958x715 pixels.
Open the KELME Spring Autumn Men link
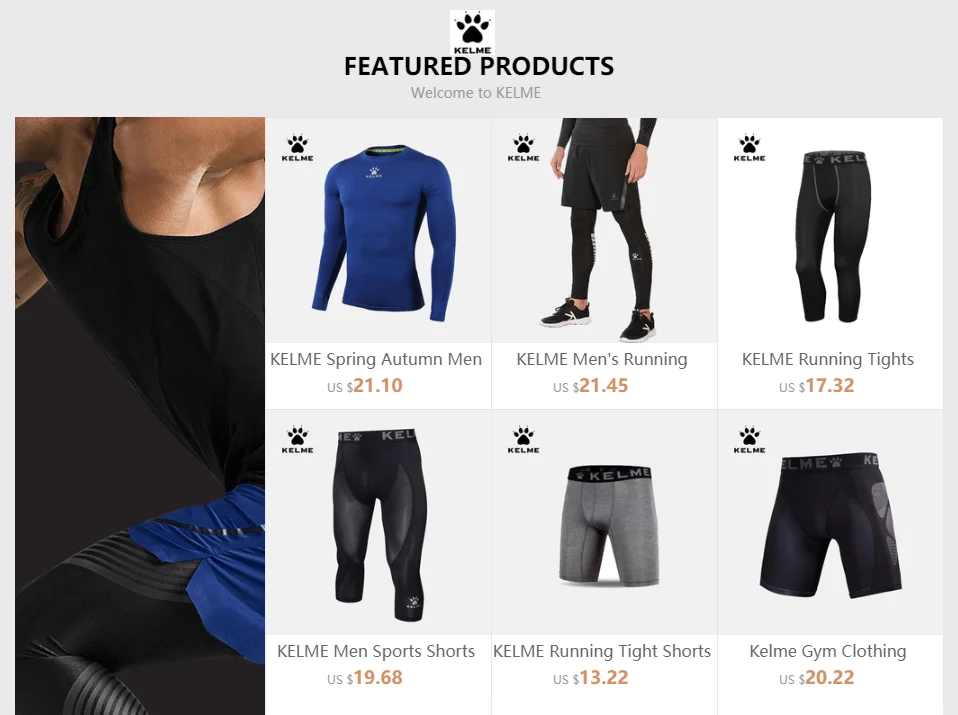pyautogui.click(x=376, y=359)
